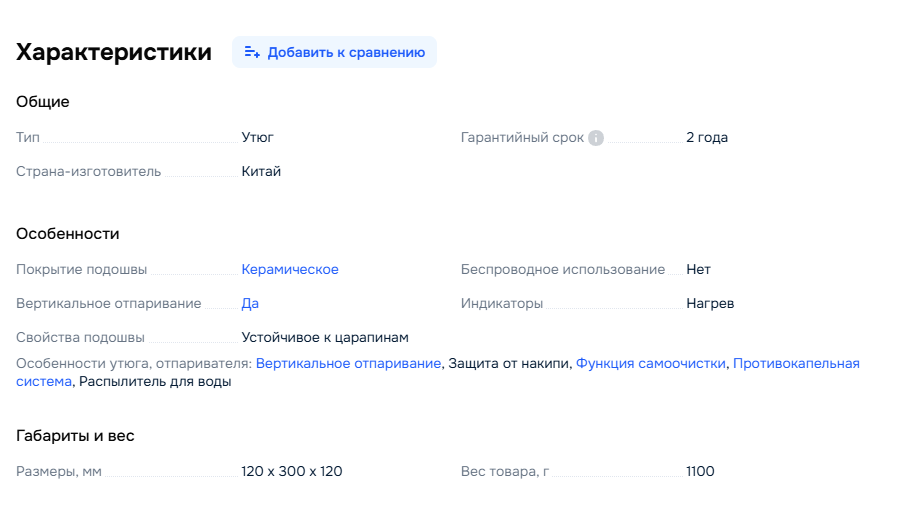
Task: Open warranty info icon next to 'Гарантийный срок'
Action: [x=596, y=138]
